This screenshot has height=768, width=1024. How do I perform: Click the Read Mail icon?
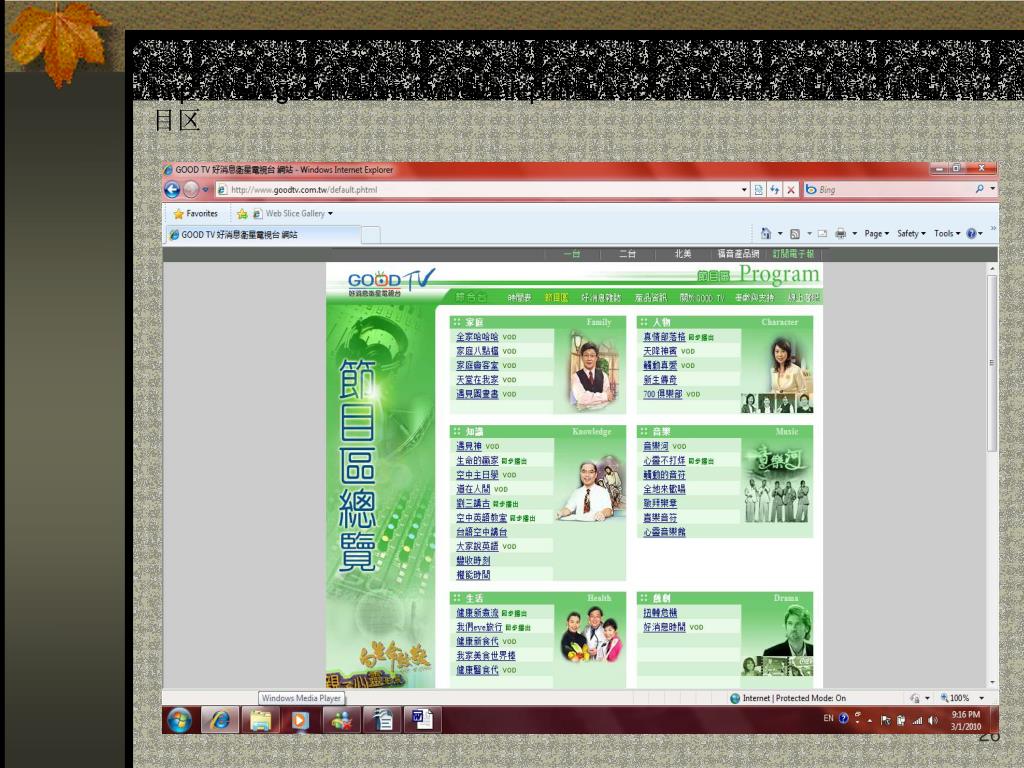822,233
